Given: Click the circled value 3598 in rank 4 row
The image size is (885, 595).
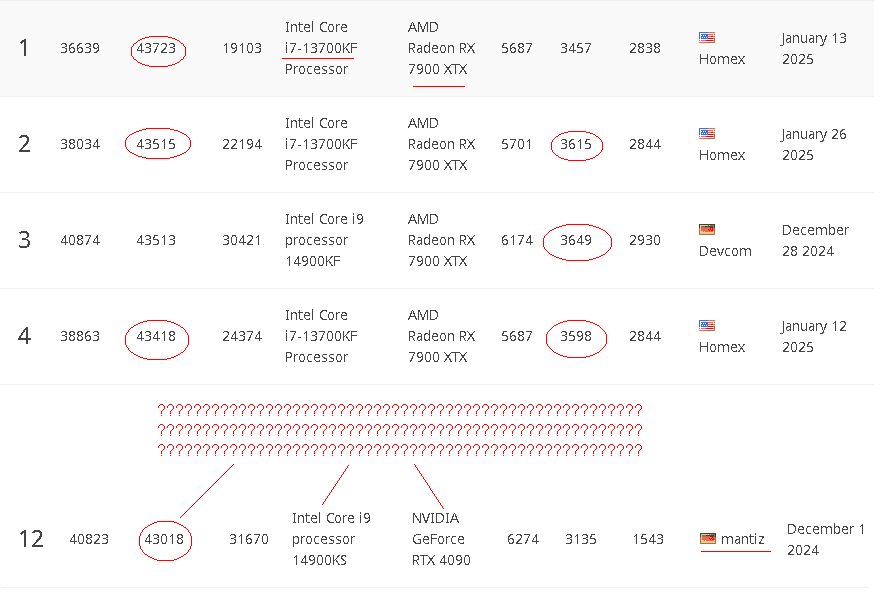Looking at the screenshot, I should (x=576, y=336).
